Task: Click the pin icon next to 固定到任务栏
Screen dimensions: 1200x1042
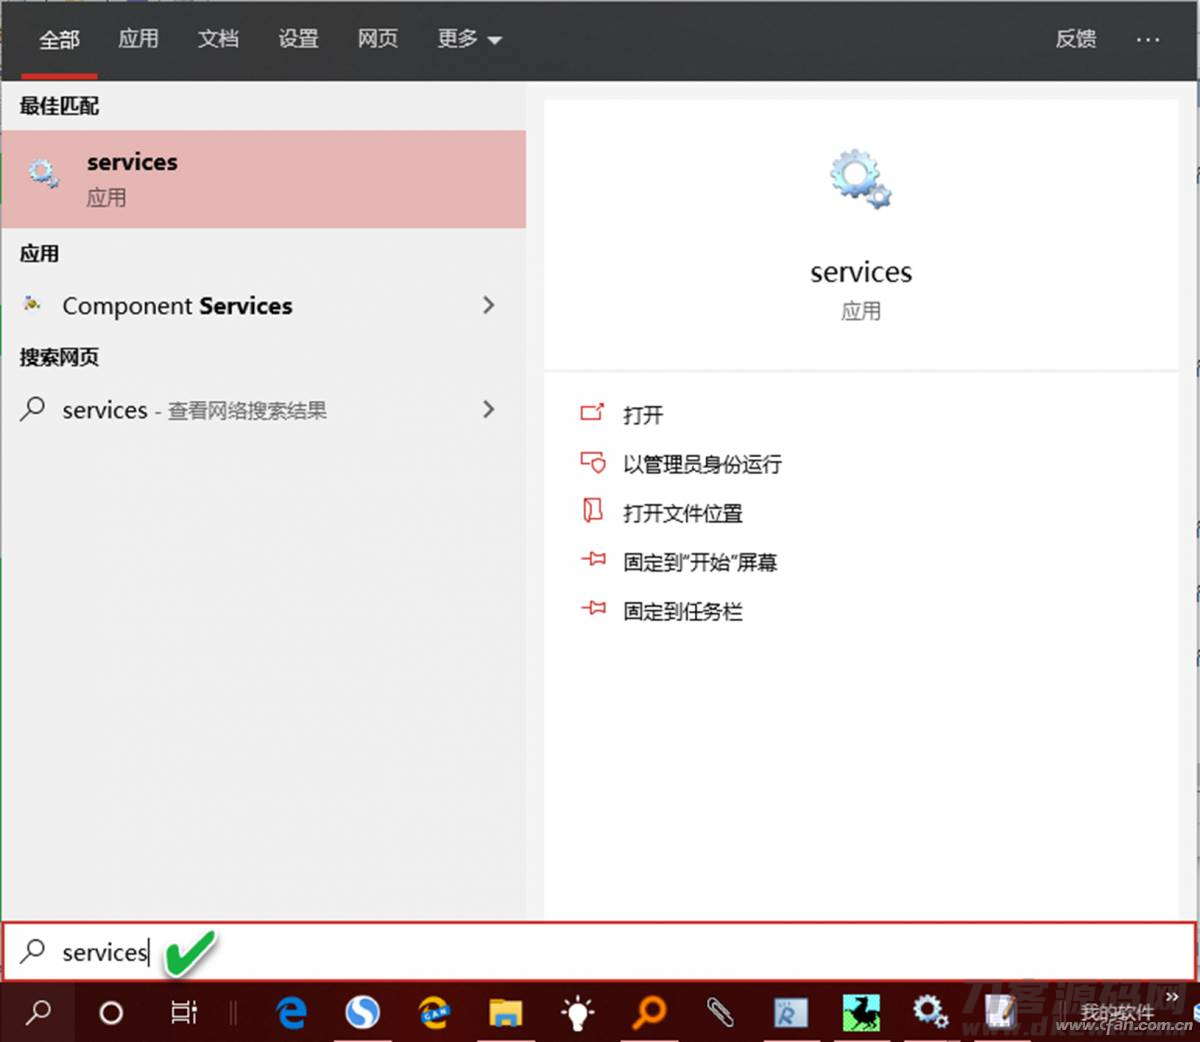Action: click(593, 608)
